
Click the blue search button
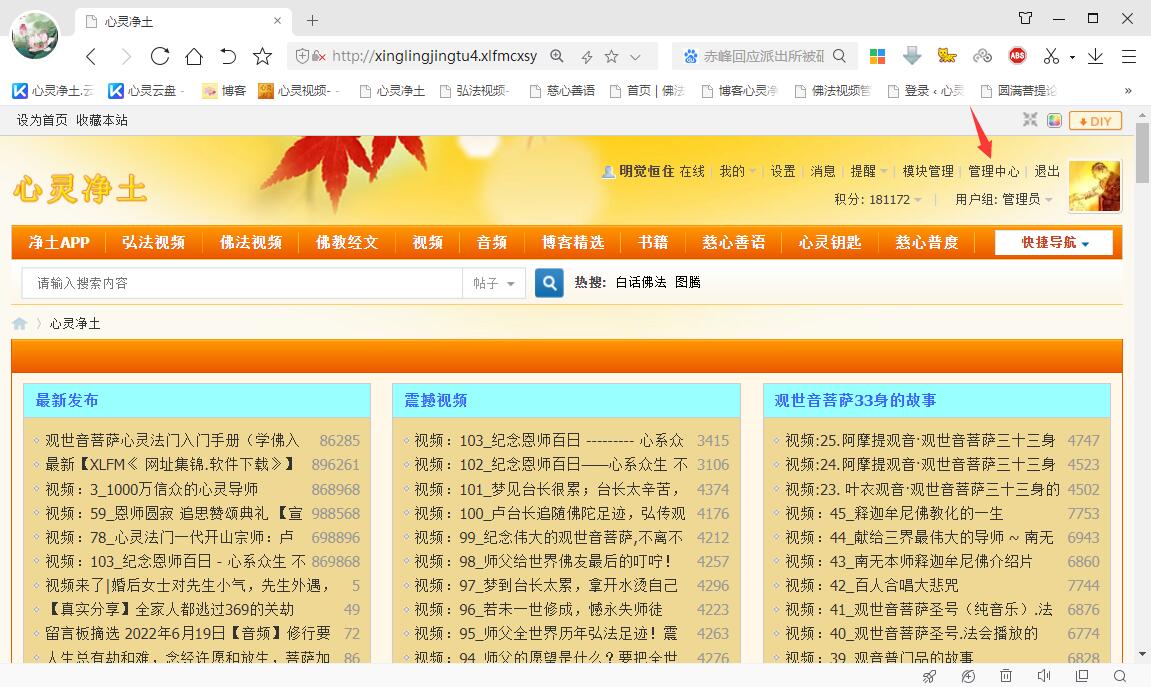[x=549, y=283]
